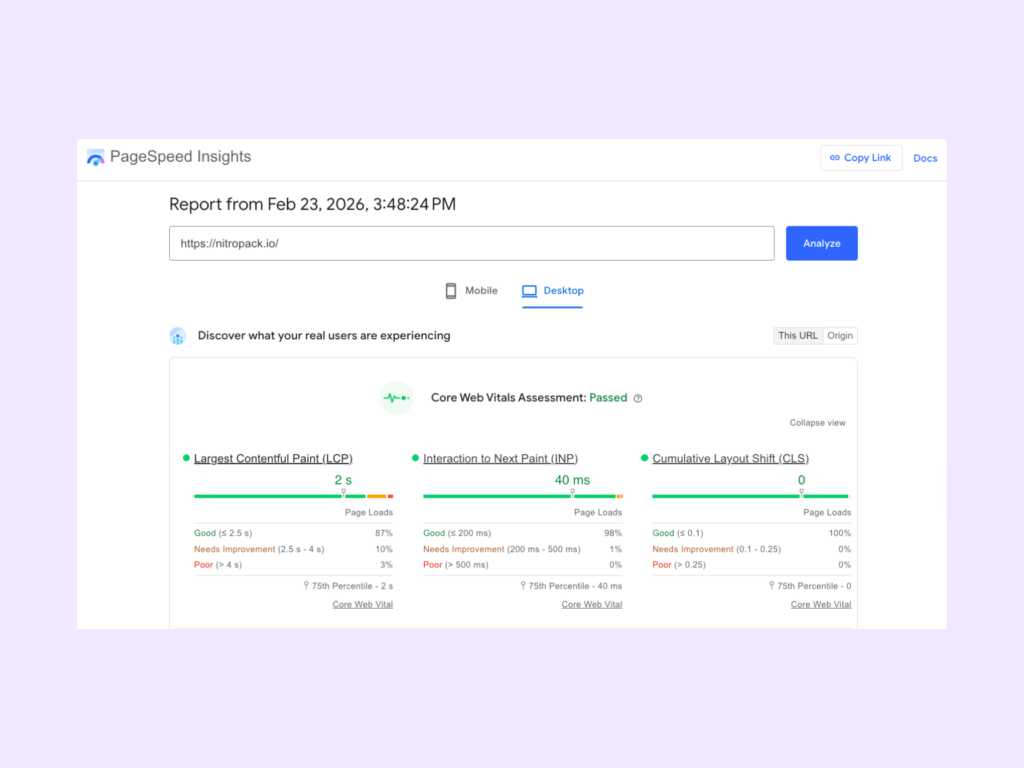Viewport: 1024px width, 768px height.
Task: Open Core Web Vital link under INP
Action: pos(592,605)
